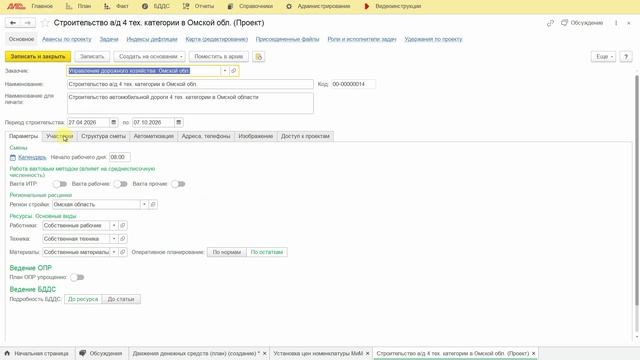
Task: Expand the Техника dropdown
Action: (x=114, y=238)
